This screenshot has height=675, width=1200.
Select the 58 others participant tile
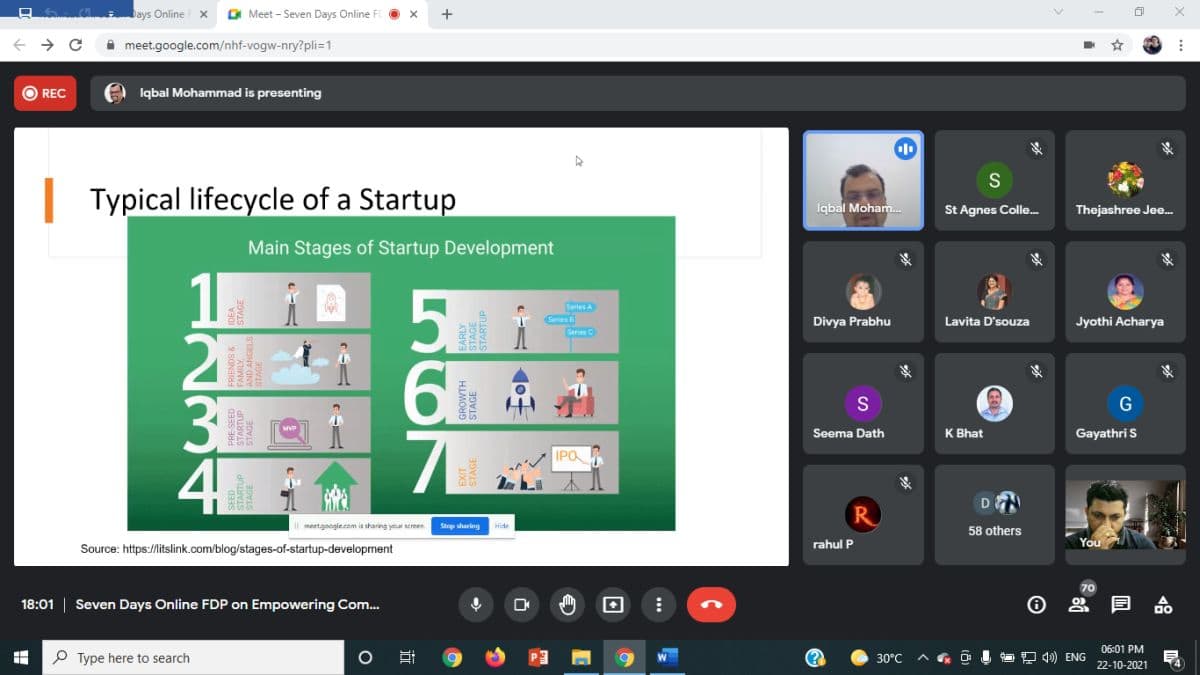pos(994,515)
